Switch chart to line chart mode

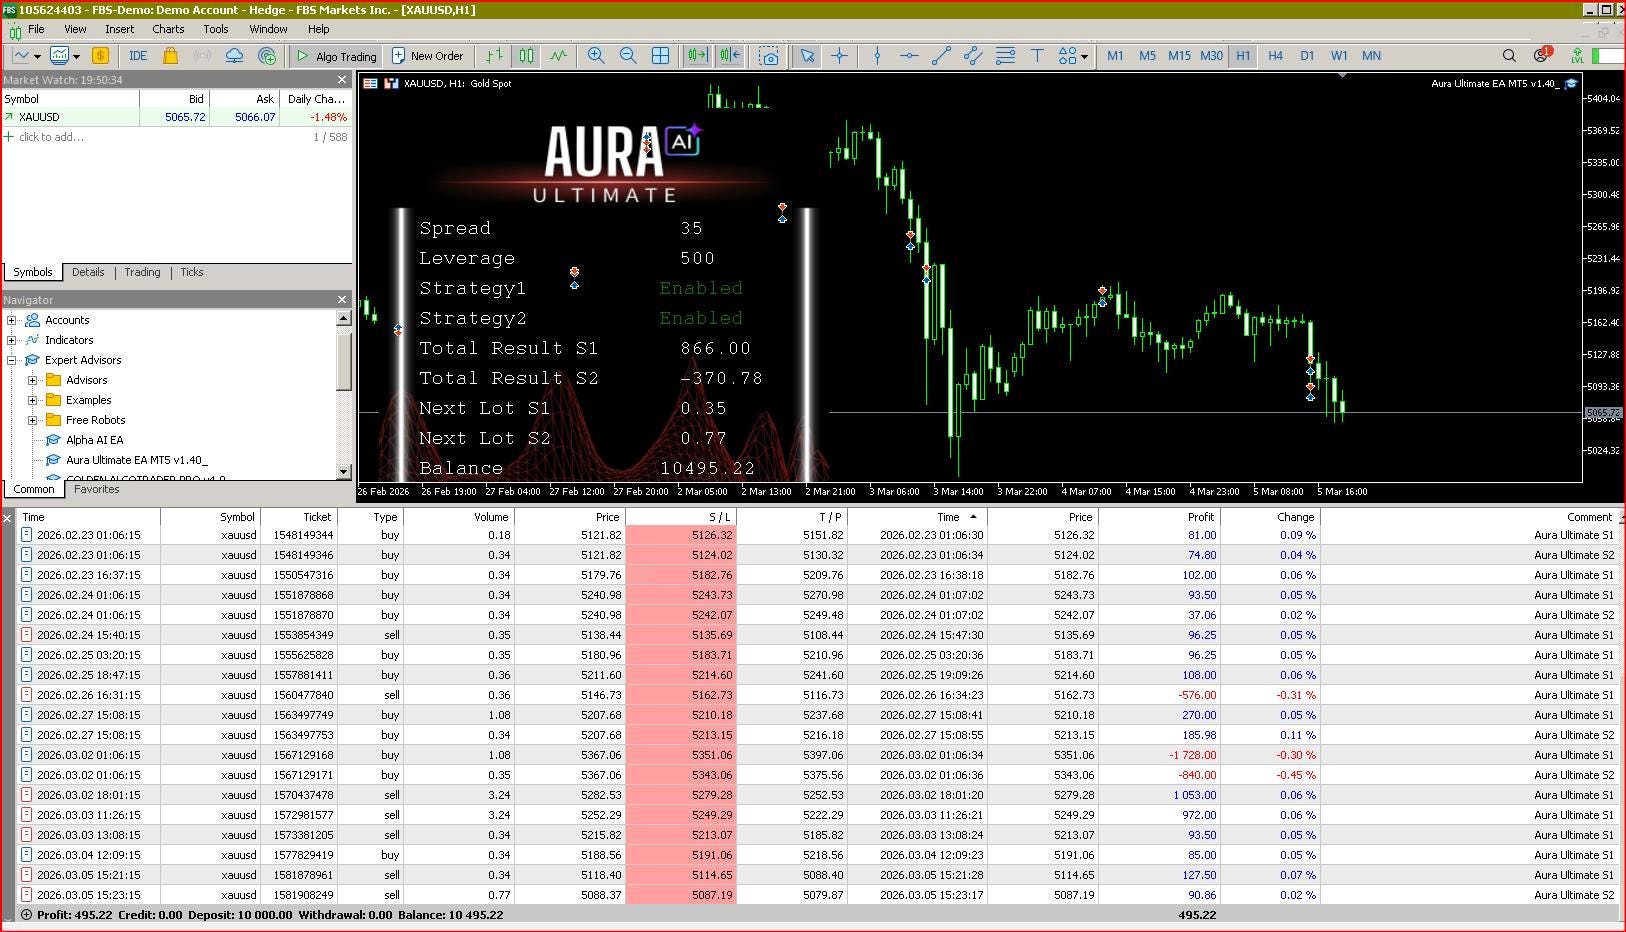point(558,56)
